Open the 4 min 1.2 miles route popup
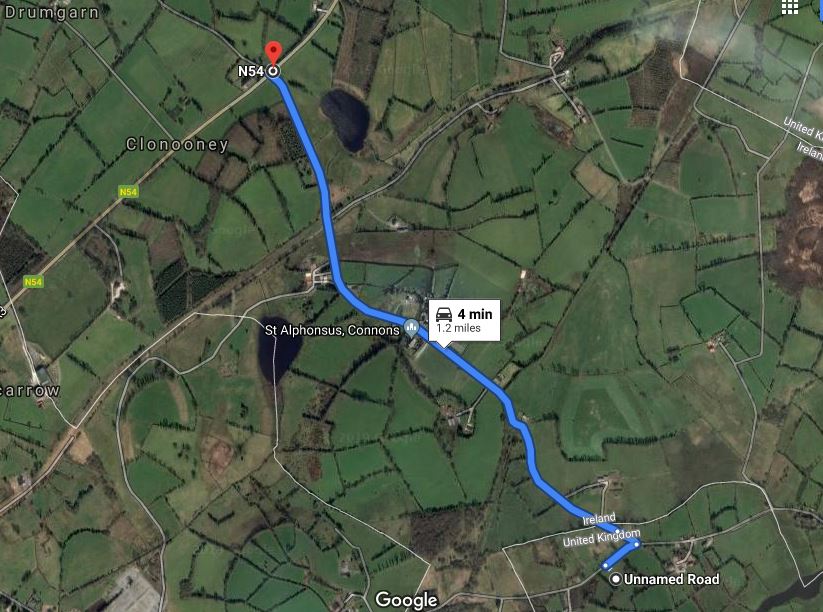823x612 pixels. [x=464, y=321]
